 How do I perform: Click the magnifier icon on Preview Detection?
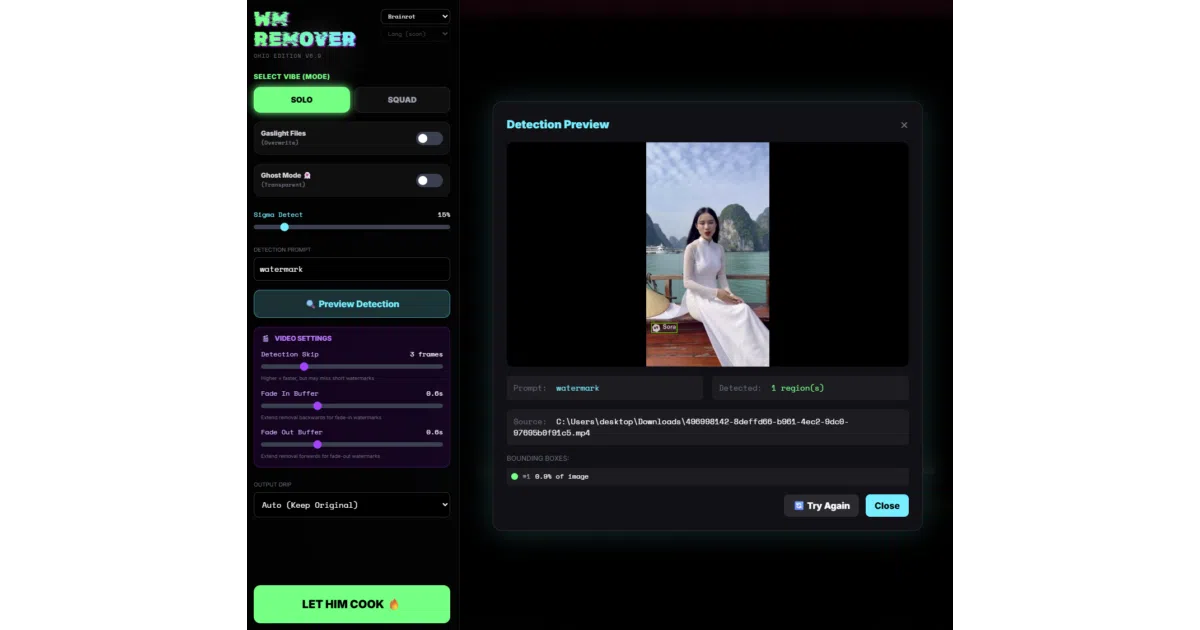point(310,304)
